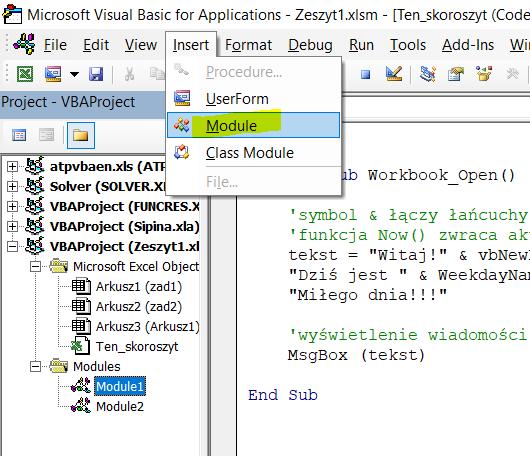Click the tekst = "Witaj!" code line

click(x=409, y=255)
